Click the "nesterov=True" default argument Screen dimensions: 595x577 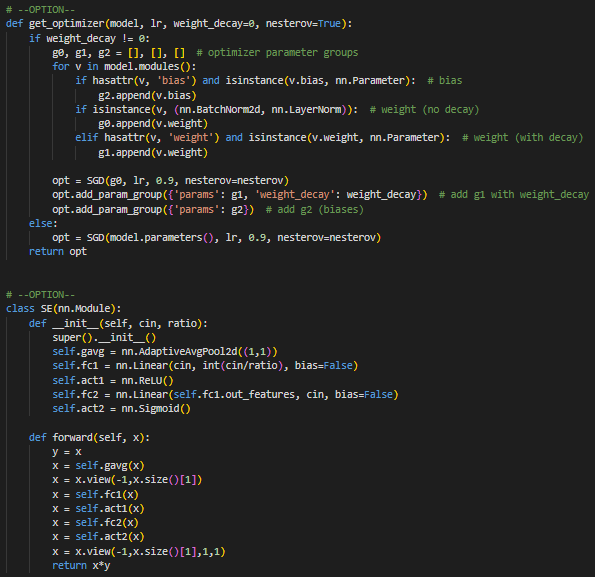pyautogui.click(x=303, y=24)
